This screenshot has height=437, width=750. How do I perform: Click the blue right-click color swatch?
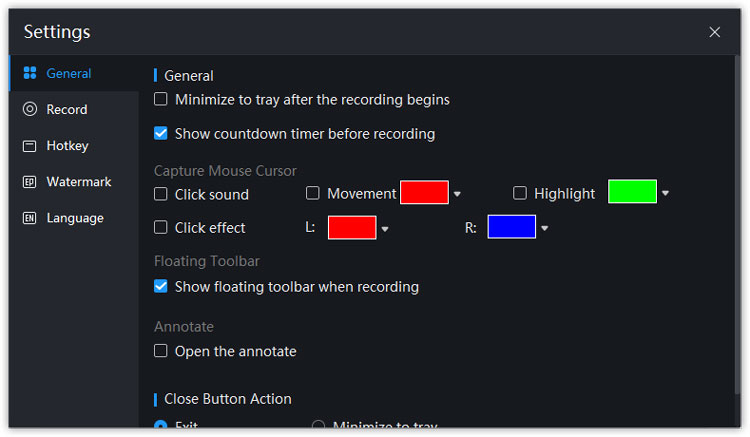511,227
